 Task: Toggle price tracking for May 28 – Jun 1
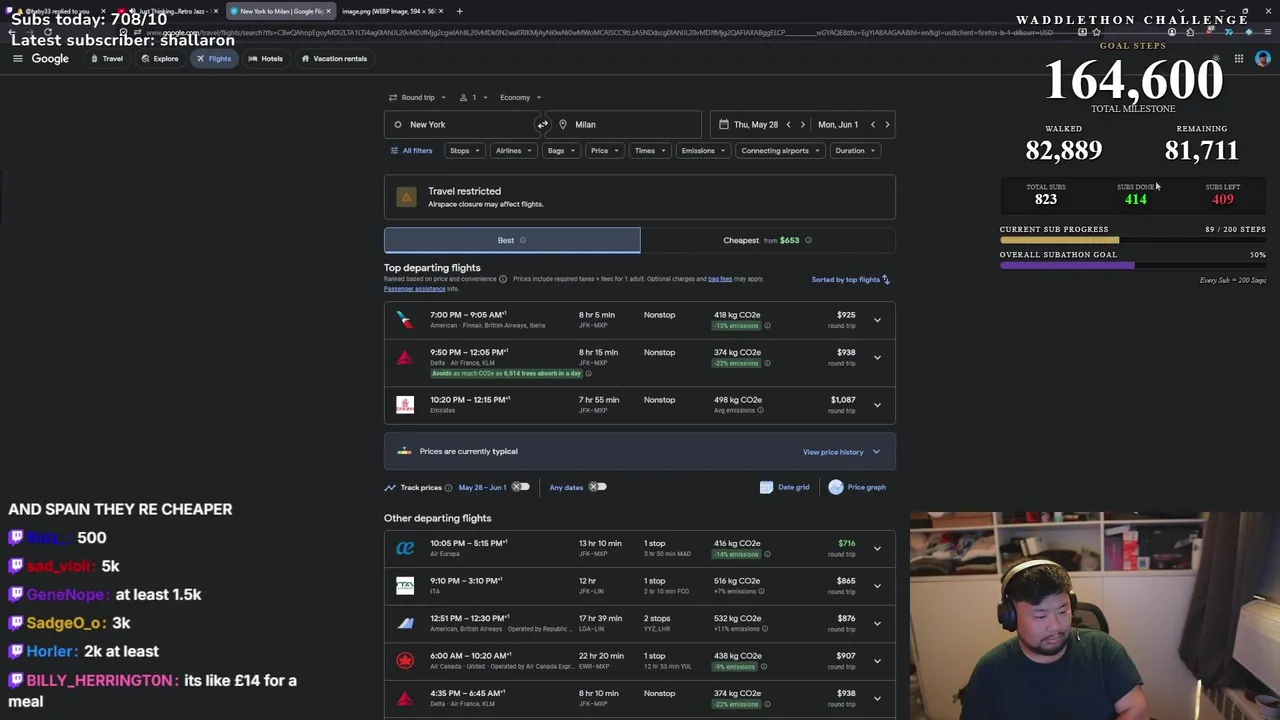[x=520, y=487]
